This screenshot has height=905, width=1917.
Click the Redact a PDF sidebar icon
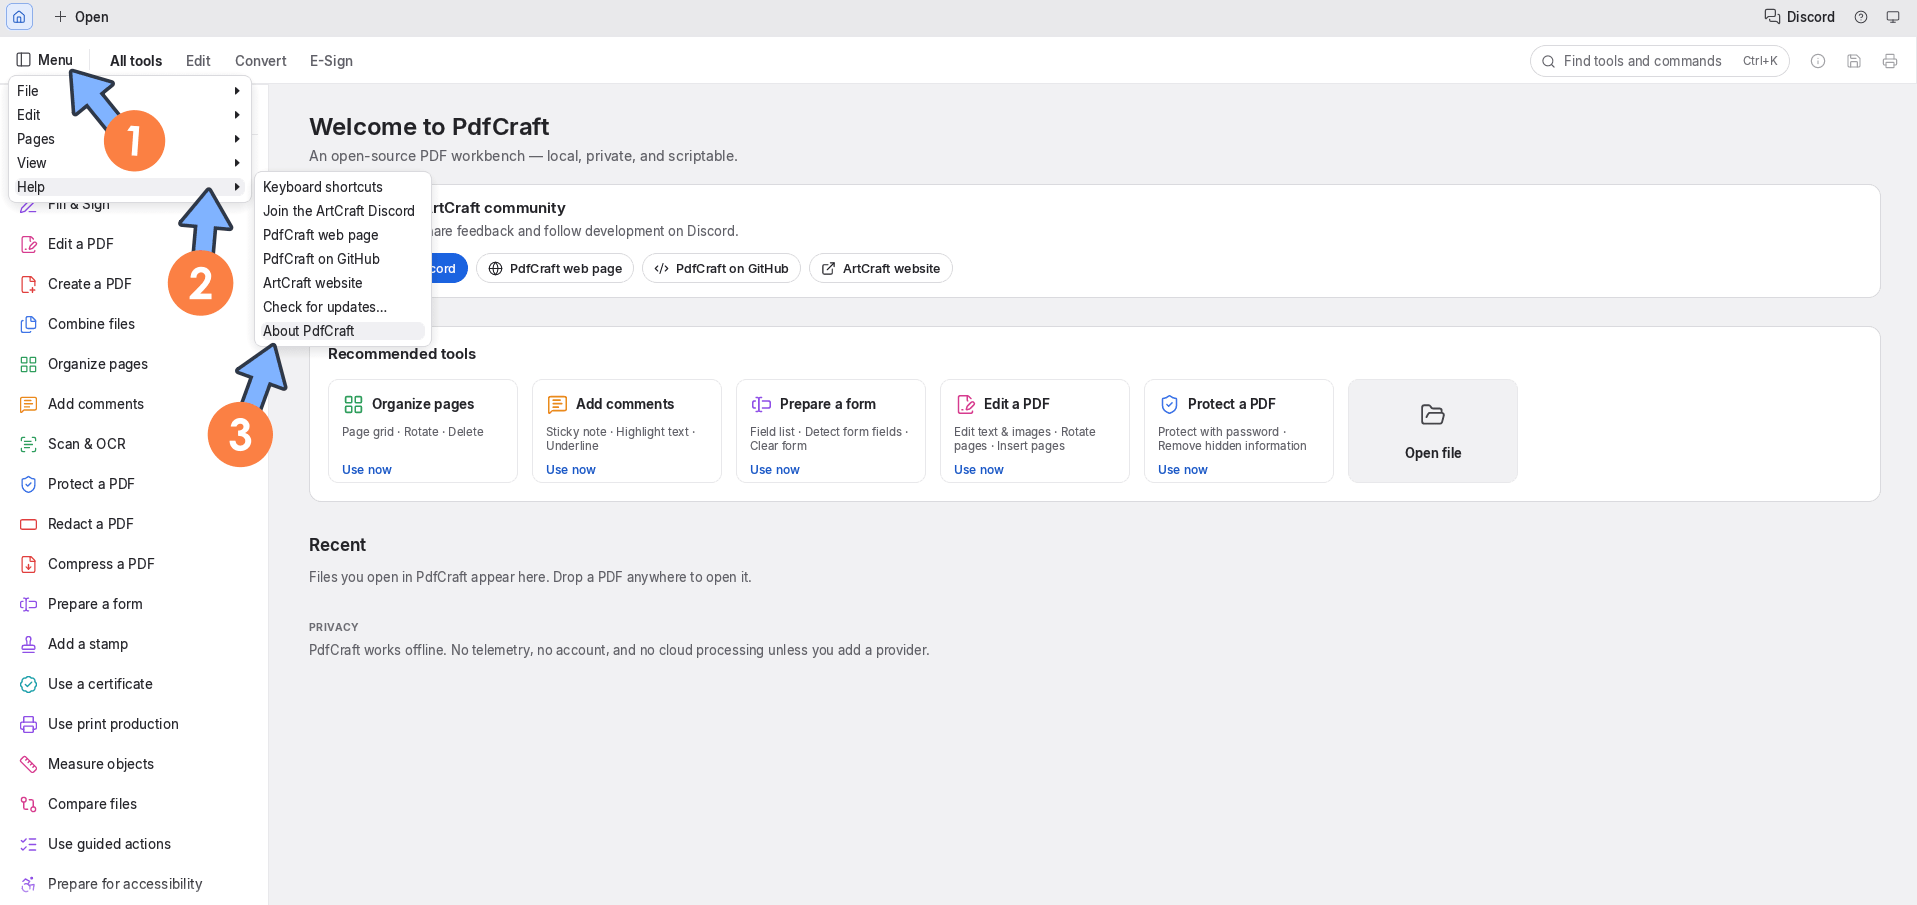click(29, 524)
